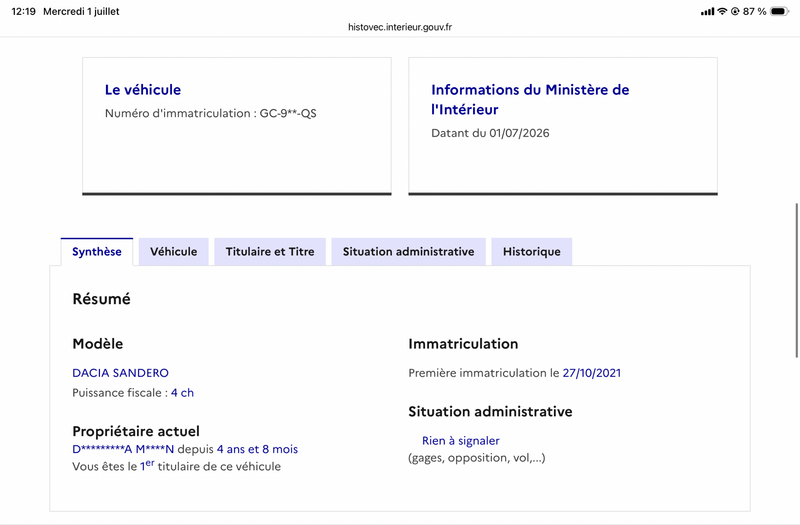Screen dimensions: 800x525
Task: Tap the histovec.interieur.gouv.fr address bar
Action: pyautogui.click(x=400, y=27)
